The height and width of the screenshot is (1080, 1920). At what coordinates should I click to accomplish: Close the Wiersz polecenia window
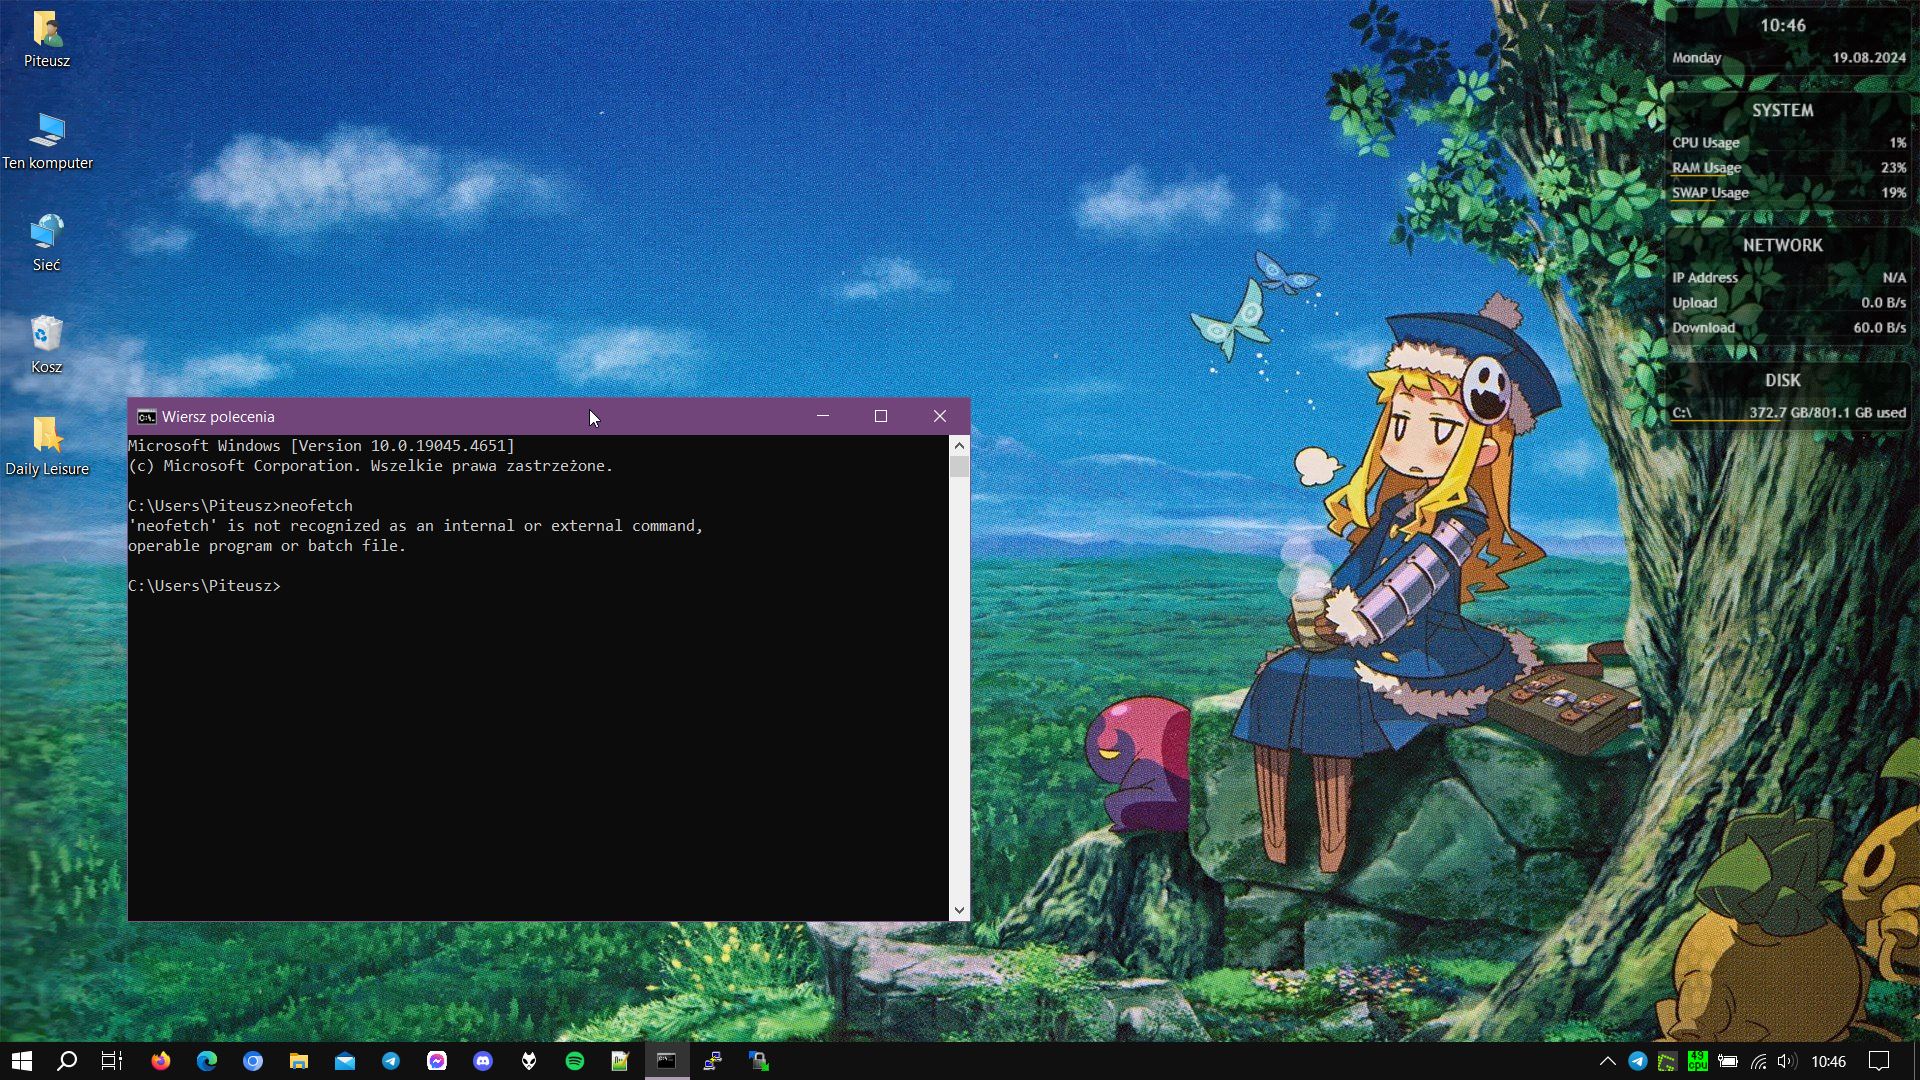coord(940,416)
